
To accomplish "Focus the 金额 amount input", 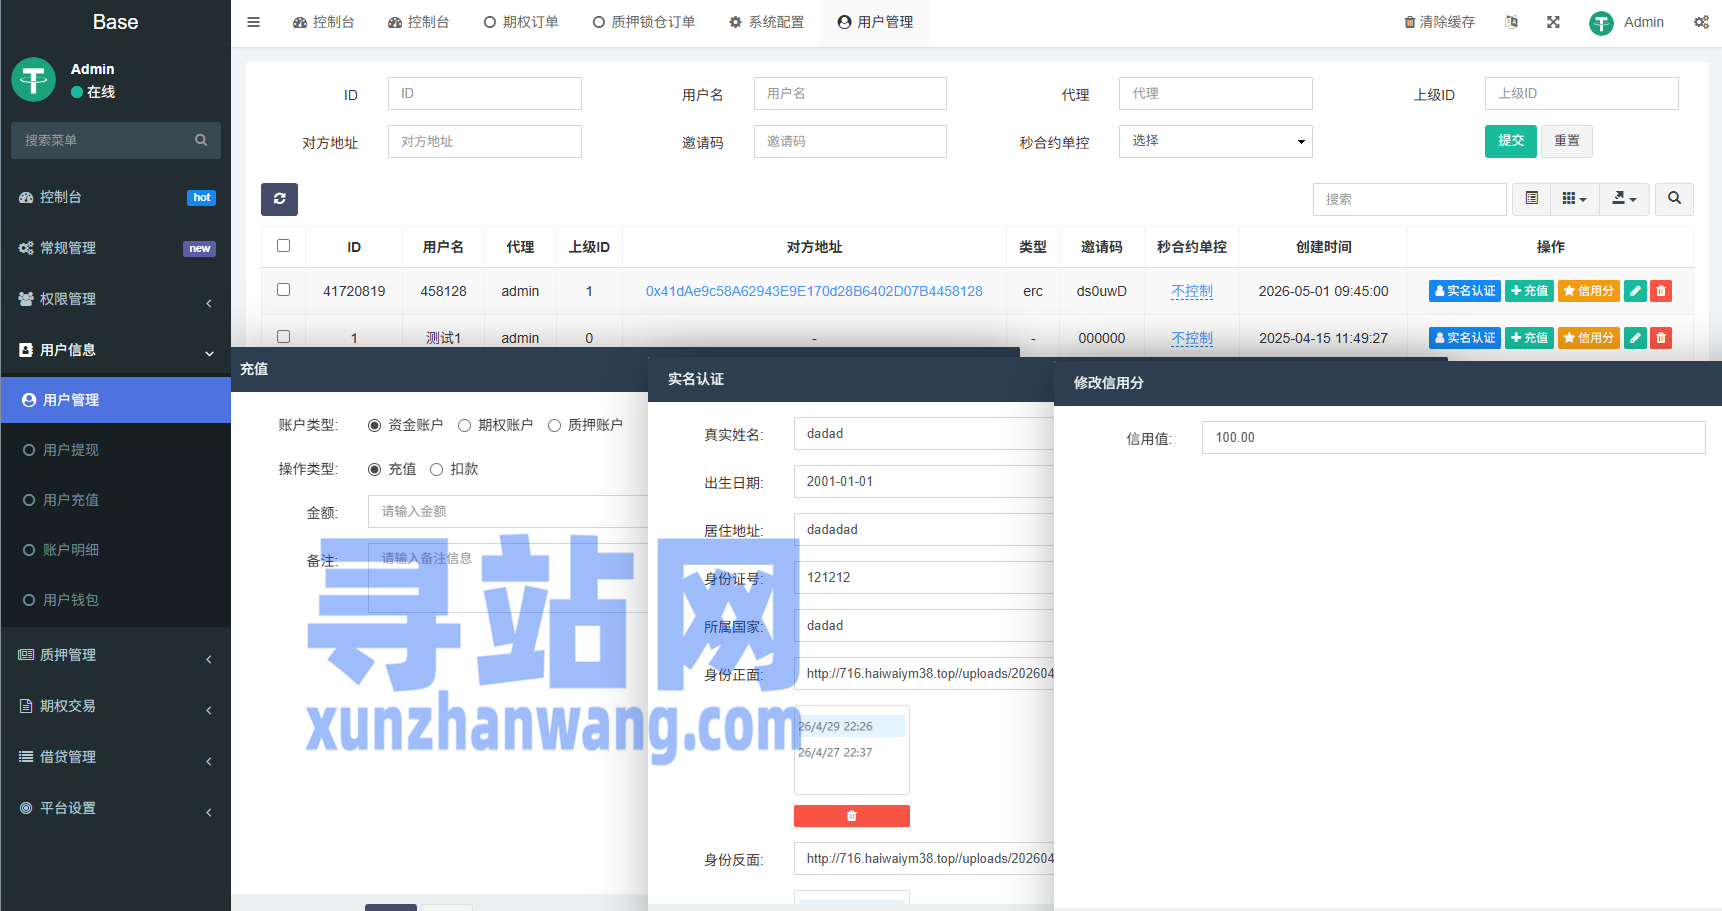I will pyautogui.click(x=508, y=511).
